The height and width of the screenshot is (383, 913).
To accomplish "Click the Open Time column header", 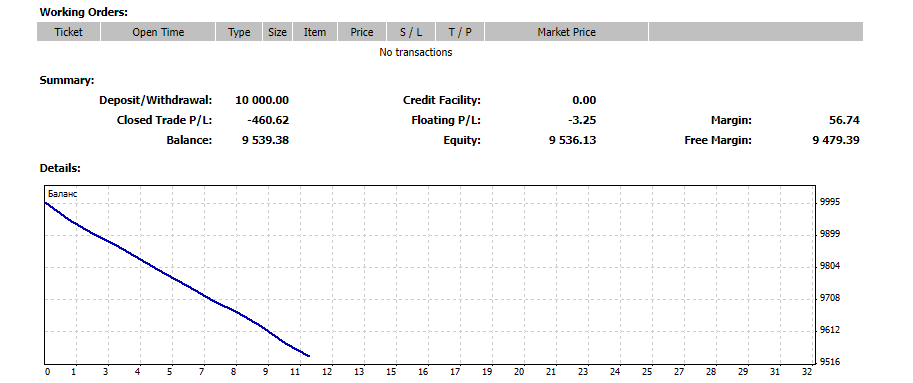I will [x=158, y=32].
